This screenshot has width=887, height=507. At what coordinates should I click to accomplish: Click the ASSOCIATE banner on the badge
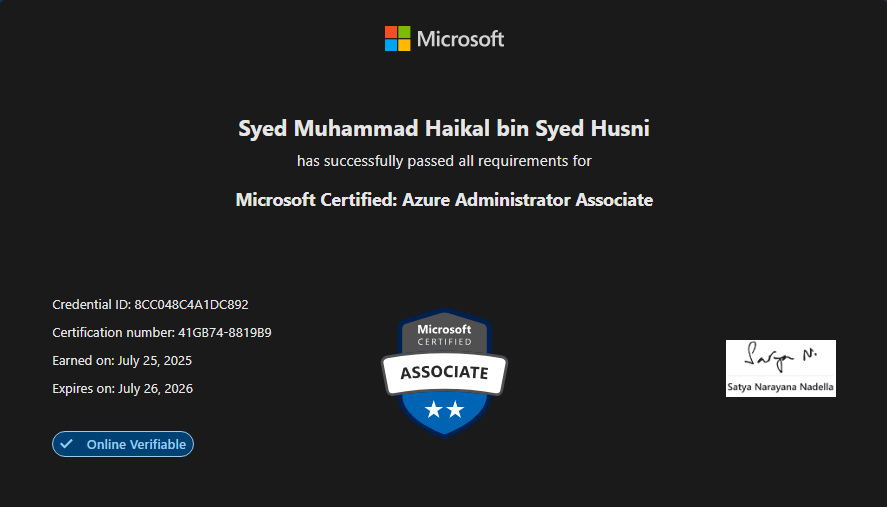444,373
